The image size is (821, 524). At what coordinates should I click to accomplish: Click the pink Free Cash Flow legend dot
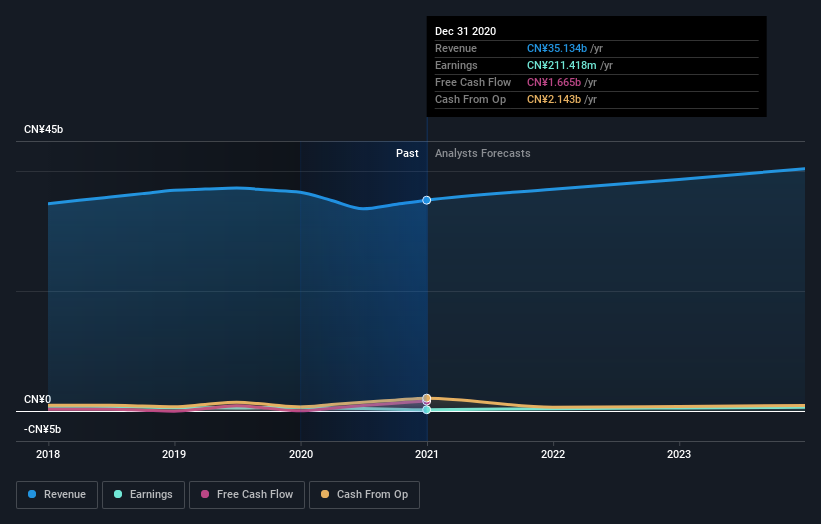205,494
